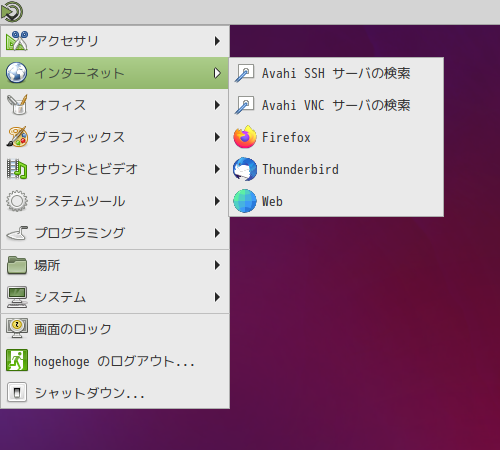Viewport: 500px width, 450px height.
Task: Launch Firefox from the Internet submenu
Action: tap(336, 137)
